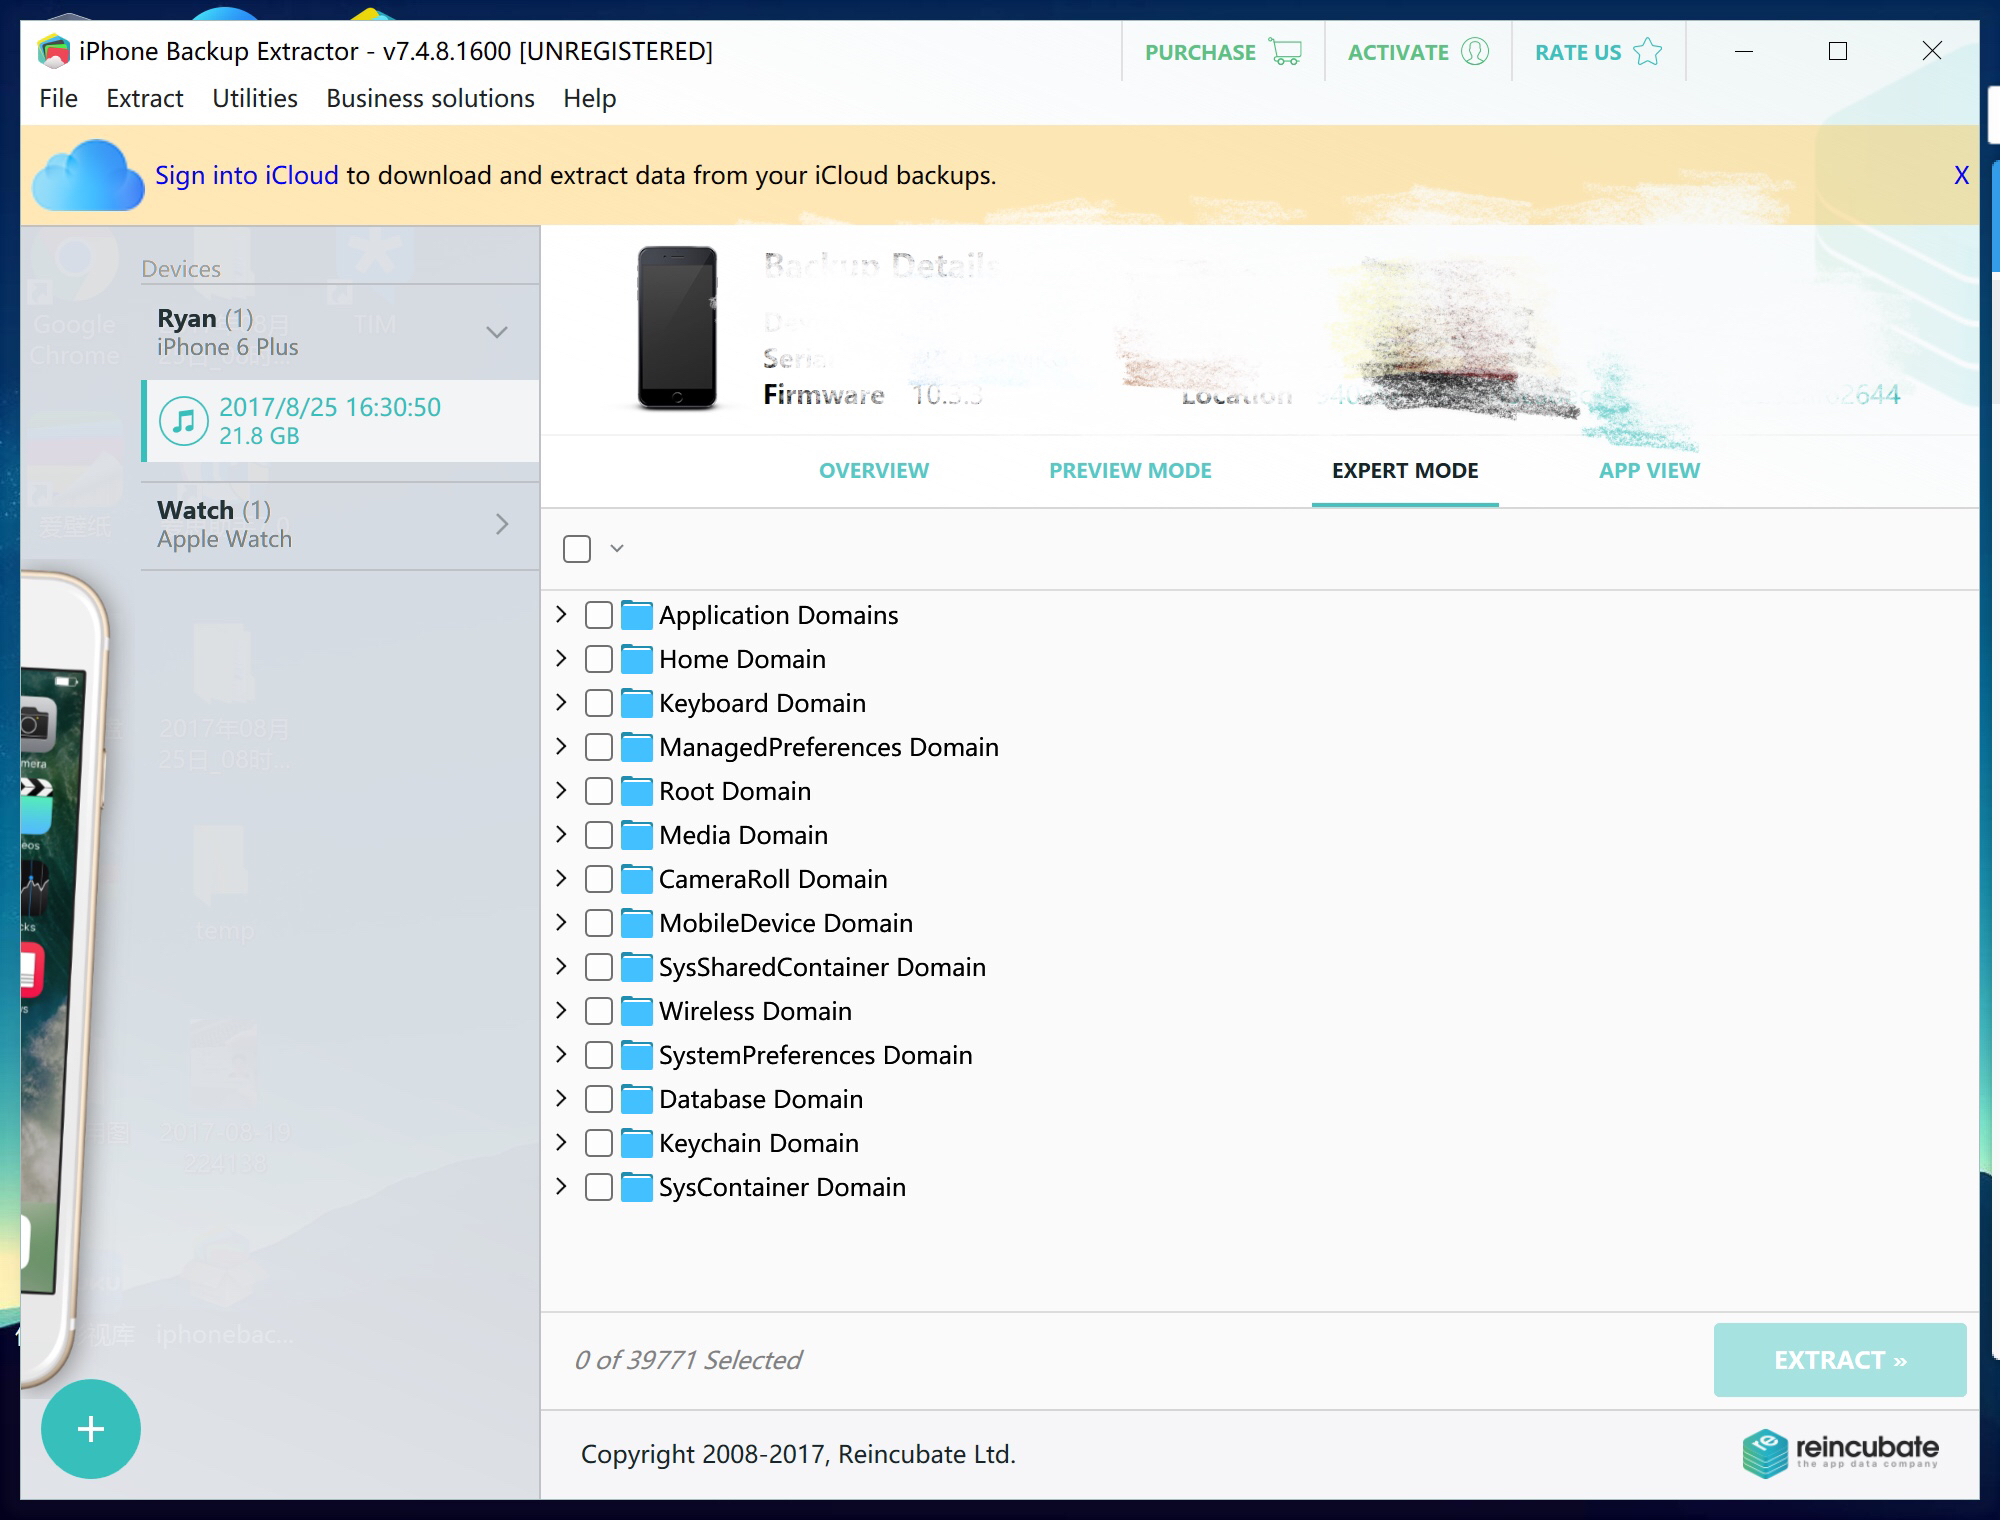Click the Sign into iCloud link
This screenshot has height=1520, width=2000.
click(x=246, y=176)
